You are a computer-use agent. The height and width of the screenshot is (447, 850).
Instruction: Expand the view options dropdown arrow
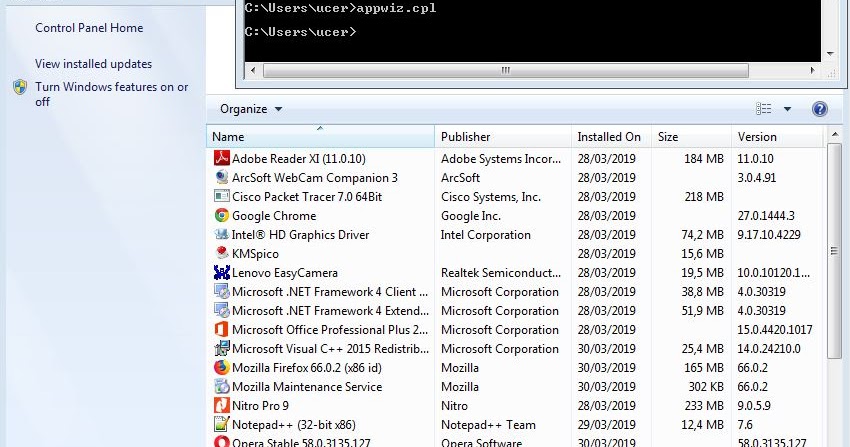coord(787,109)
